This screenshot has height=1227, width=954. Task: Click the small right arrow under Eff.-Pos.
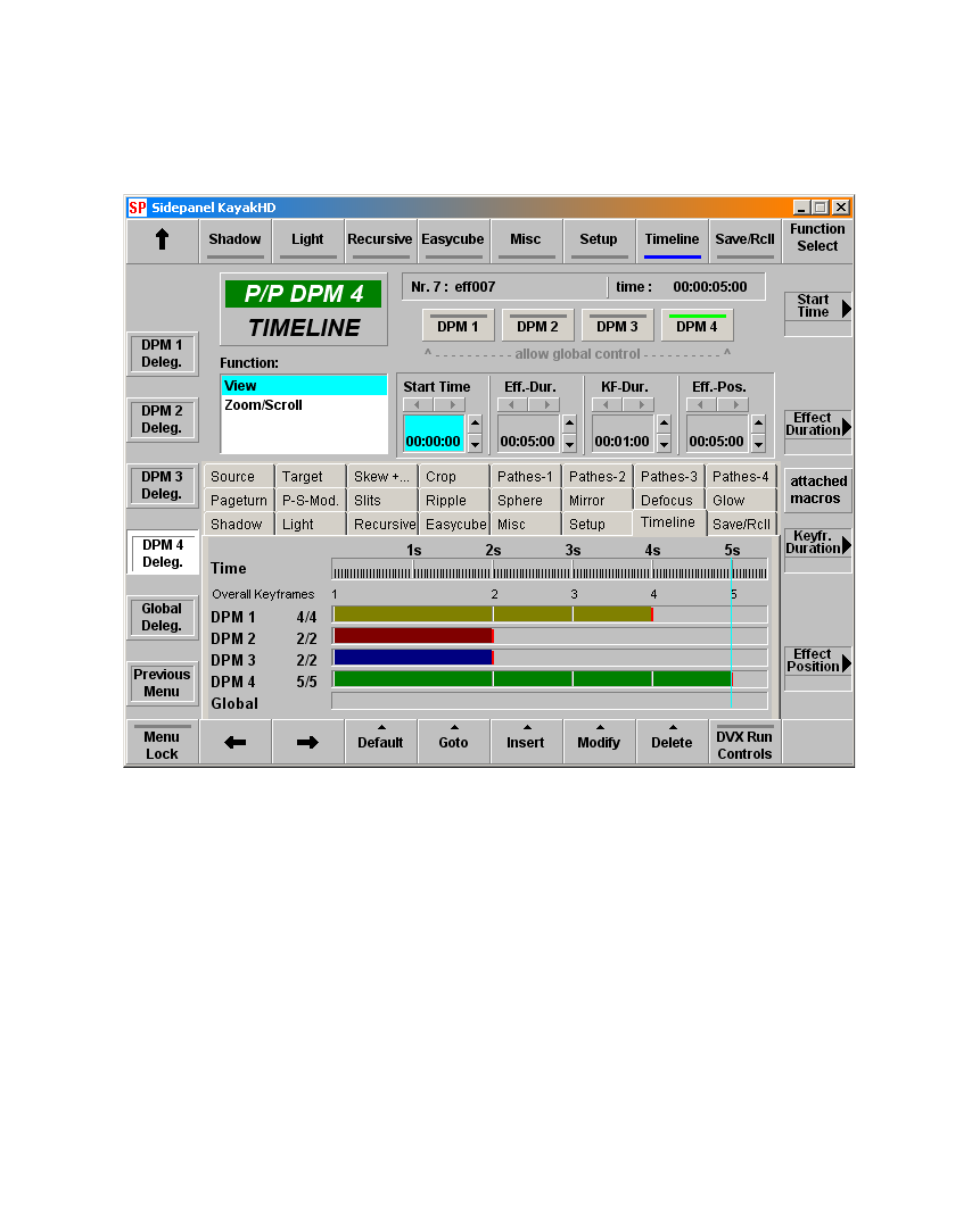(x=733, y=404)
